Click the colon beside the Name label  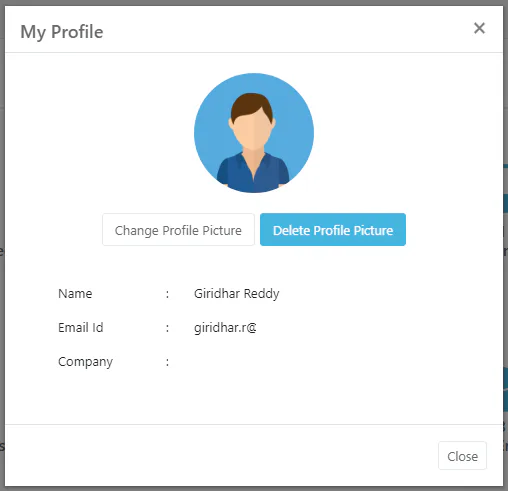tap(167, 294)
